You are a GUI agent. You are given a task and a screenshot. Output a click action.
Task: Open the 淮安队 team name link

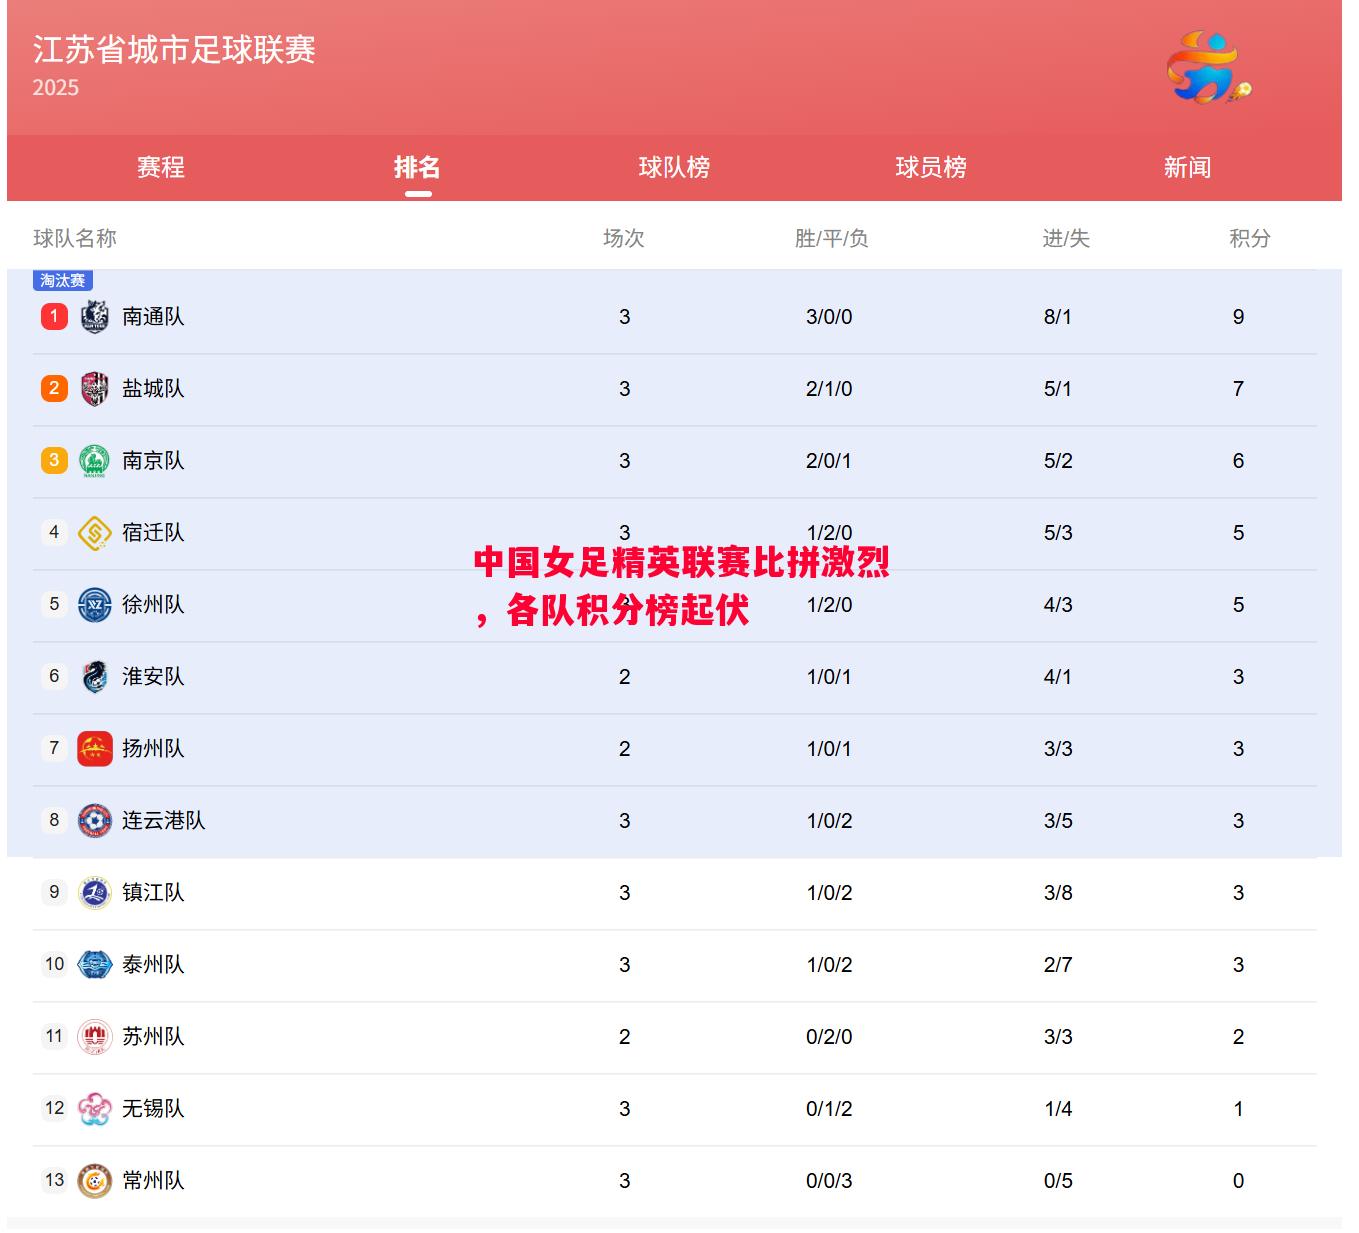click(x=153, y=677)
